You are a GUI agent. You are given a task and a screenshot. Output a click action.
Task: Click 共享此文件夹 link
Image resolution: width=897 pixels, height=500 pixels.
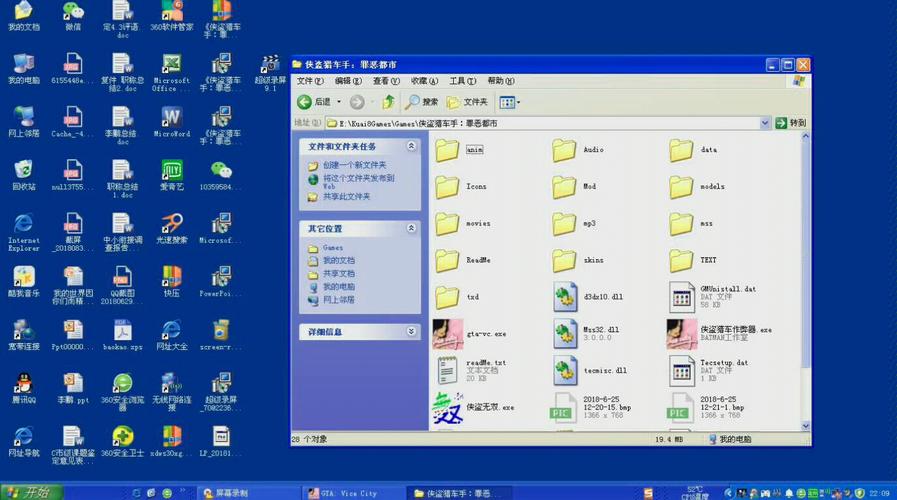point(346,197)
